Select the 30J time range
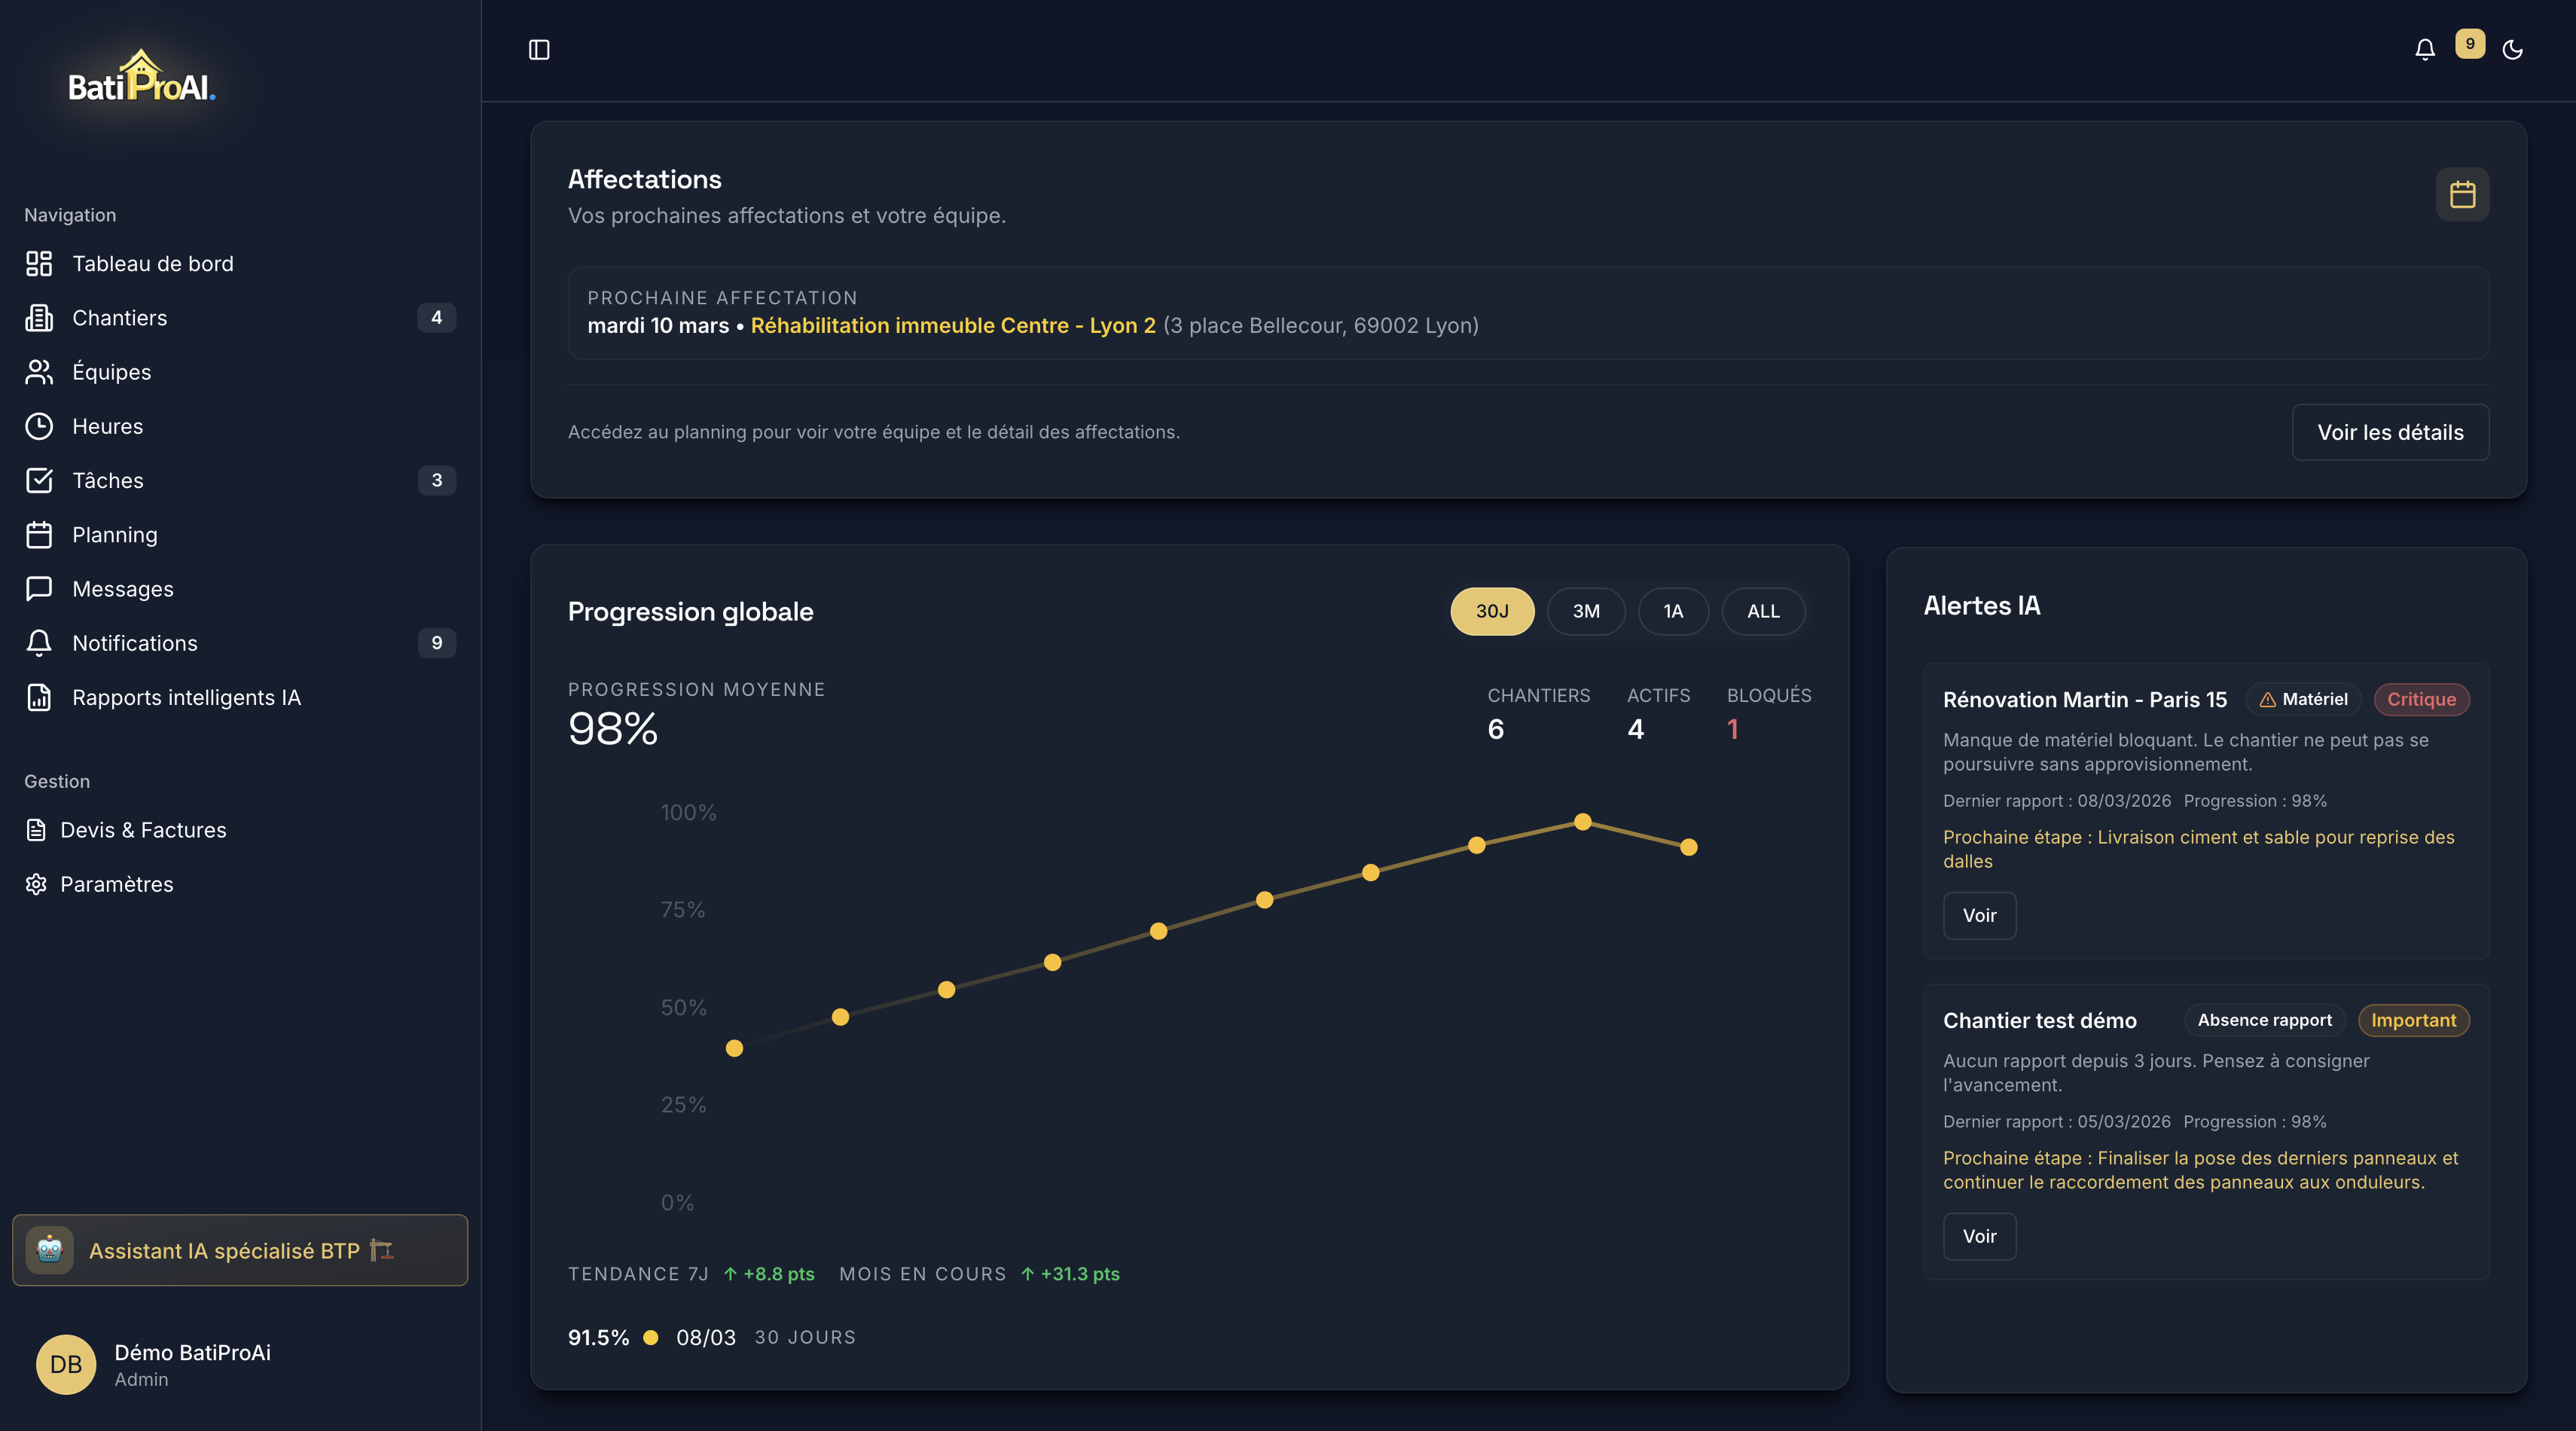The height and width of the screenshot is (1431, 2576). click(x=1491, y=611)
